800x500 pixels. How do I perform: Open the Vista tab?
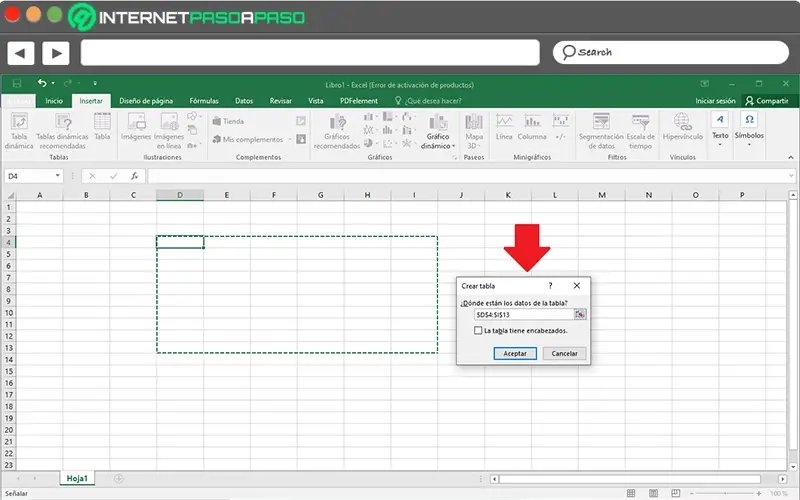tap(316, 101)
